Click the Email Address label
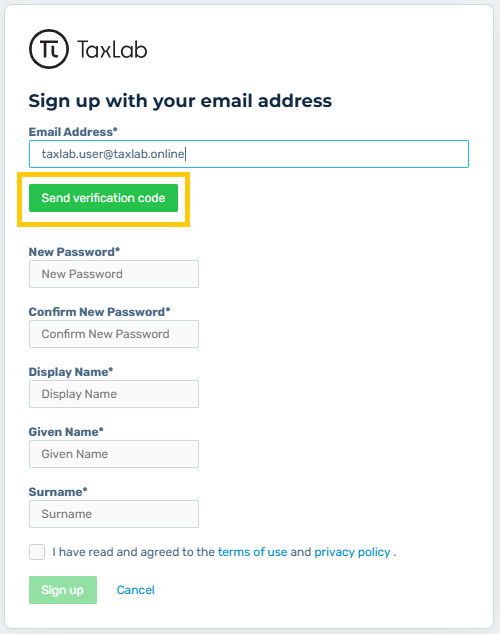 73,132
